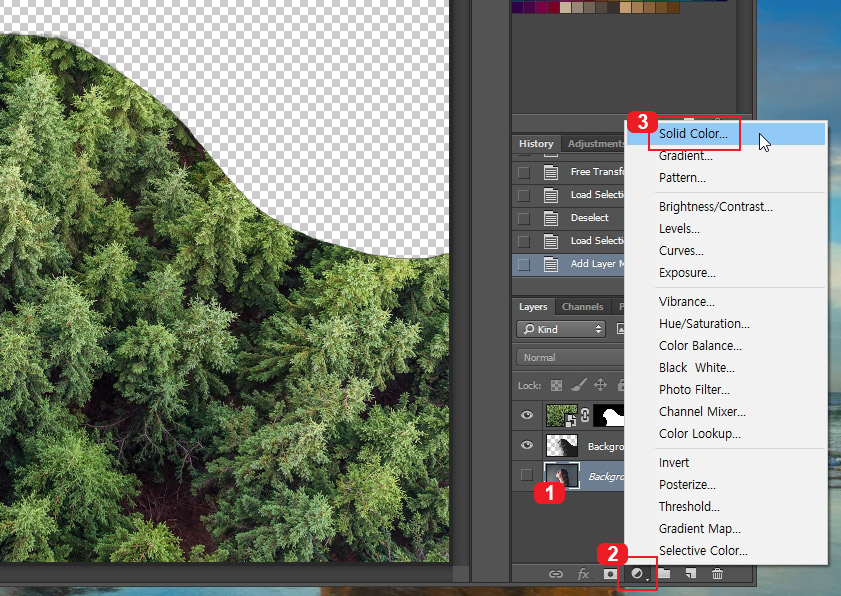841x596 pixels.
Task: Click the link layers icon
Action: click(556, 574)
